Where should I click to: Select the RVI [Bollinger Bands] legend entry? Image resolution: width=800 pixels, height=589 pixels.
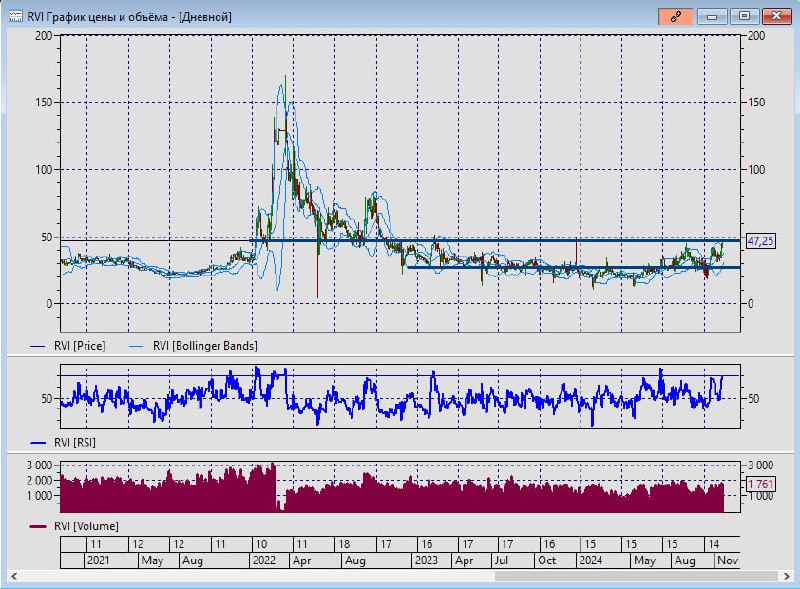193,346
